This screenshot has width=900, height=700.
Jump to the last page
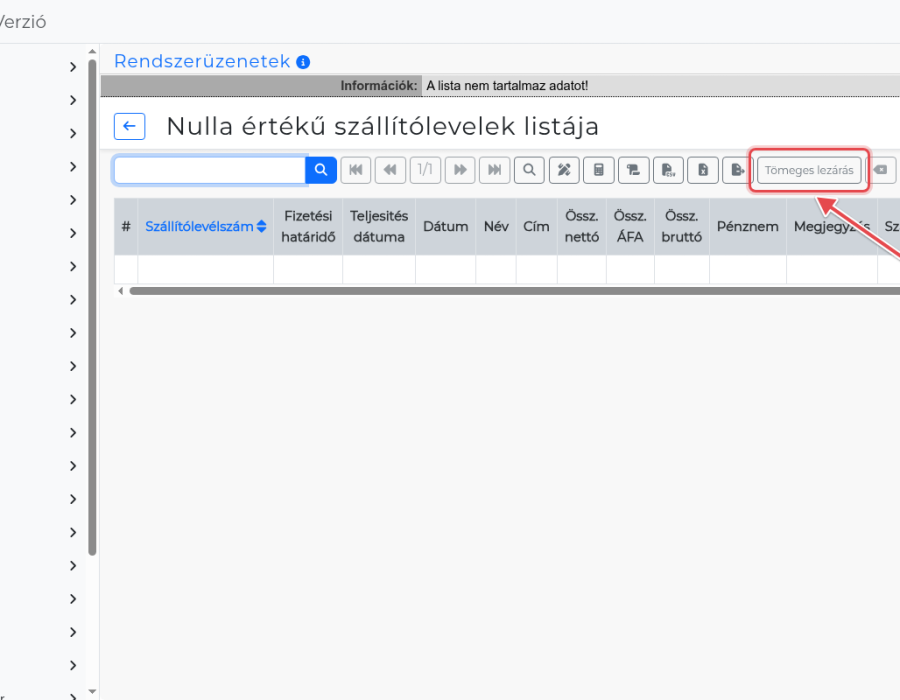click(495, 170)
